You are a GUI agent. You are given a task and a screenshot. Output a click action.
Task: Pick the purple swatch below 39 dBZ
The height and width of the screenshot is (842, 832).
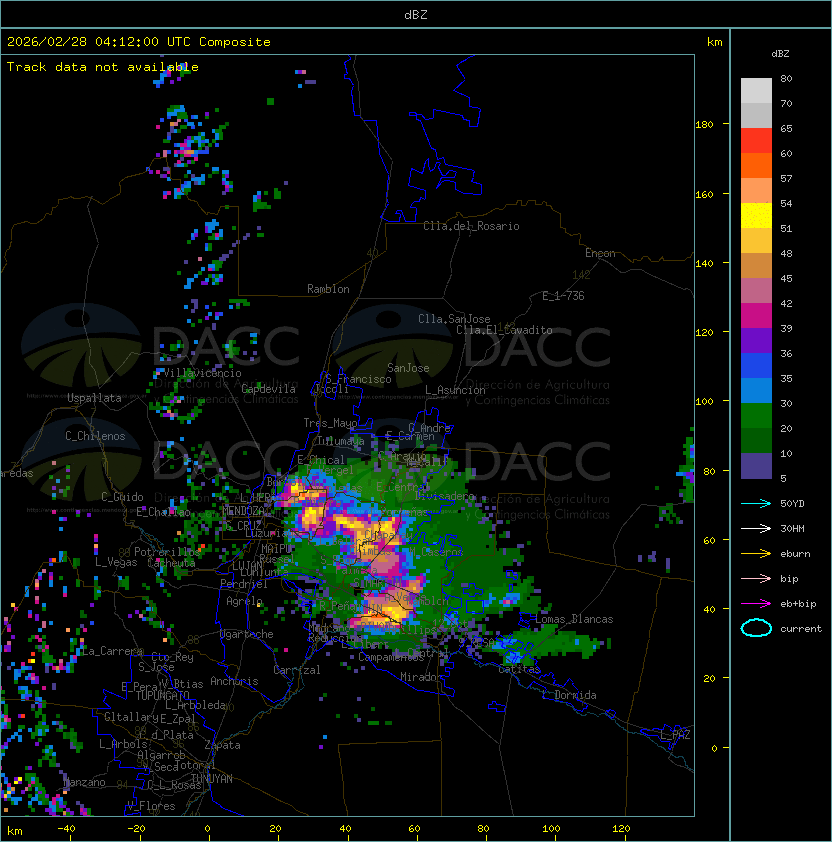[756, 340]
